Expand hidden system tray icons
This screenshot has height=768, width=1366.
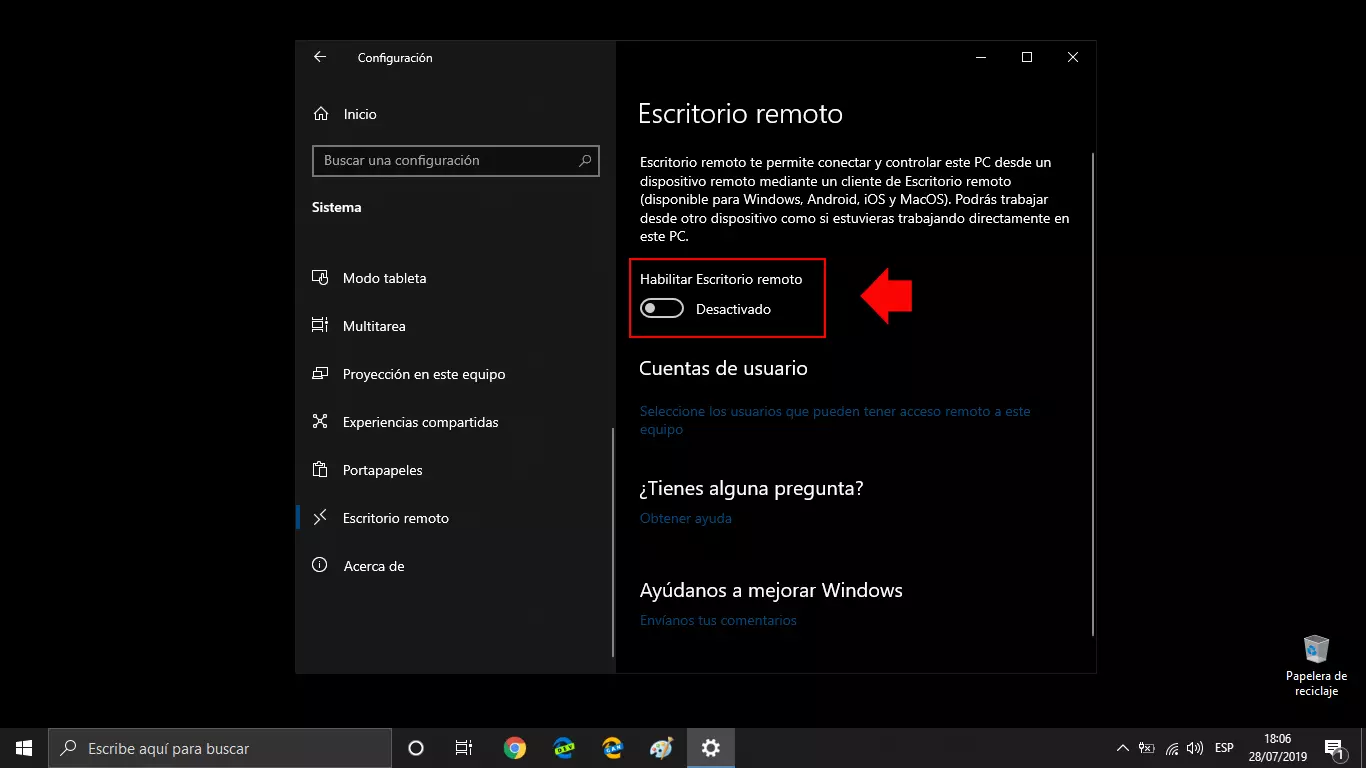click(1122, 748)
